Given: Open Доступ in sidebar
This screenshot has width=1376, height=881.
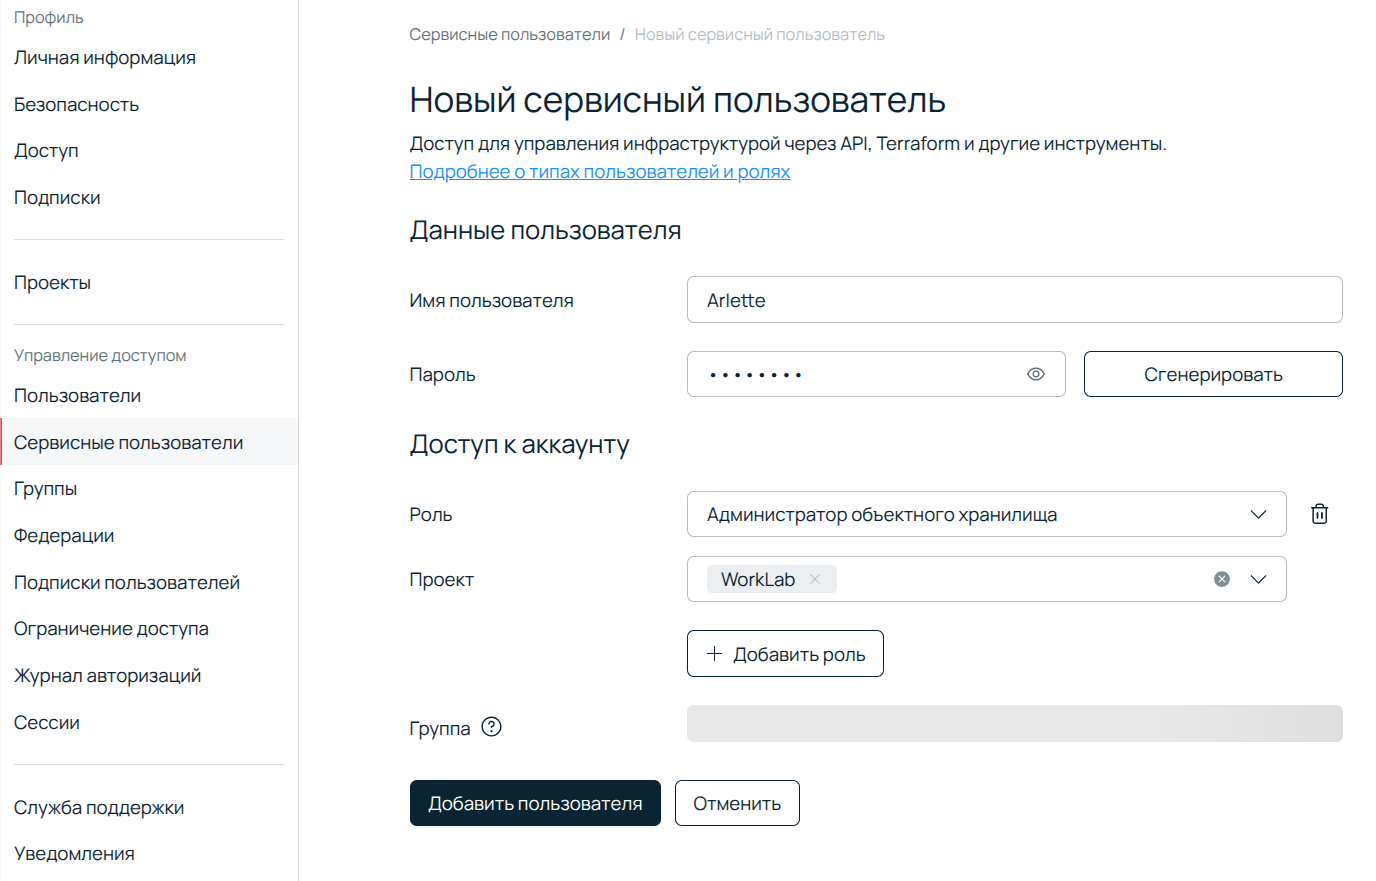Looking at the screenshot, I should pyautogui.click(x=46, y=151).
